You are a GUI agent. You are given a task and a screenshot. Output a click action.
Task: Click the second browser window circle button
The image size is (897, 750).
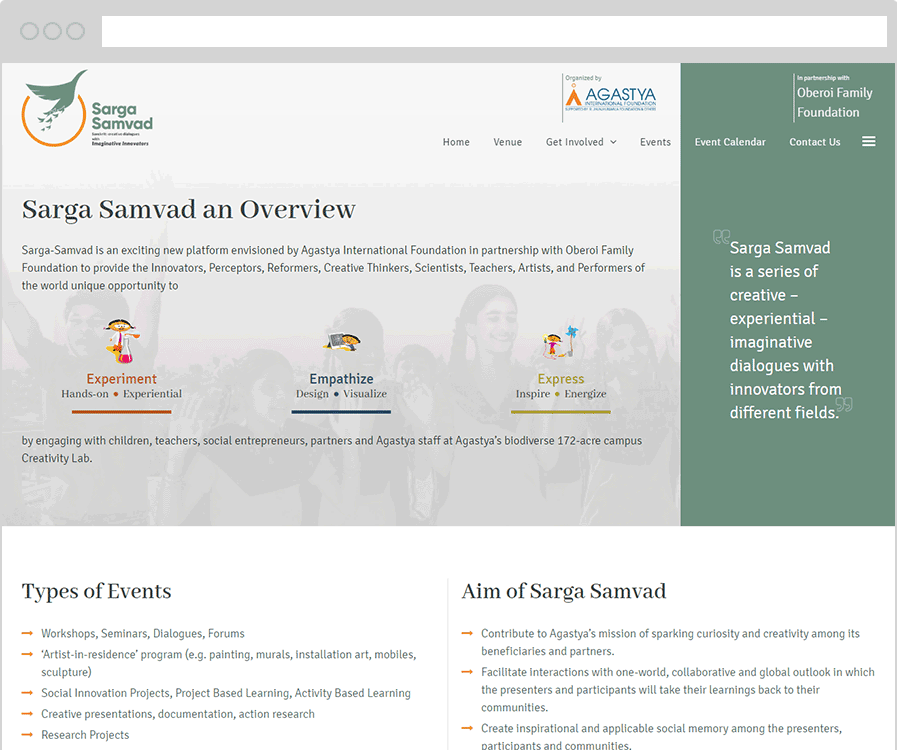tap(53, 31)
